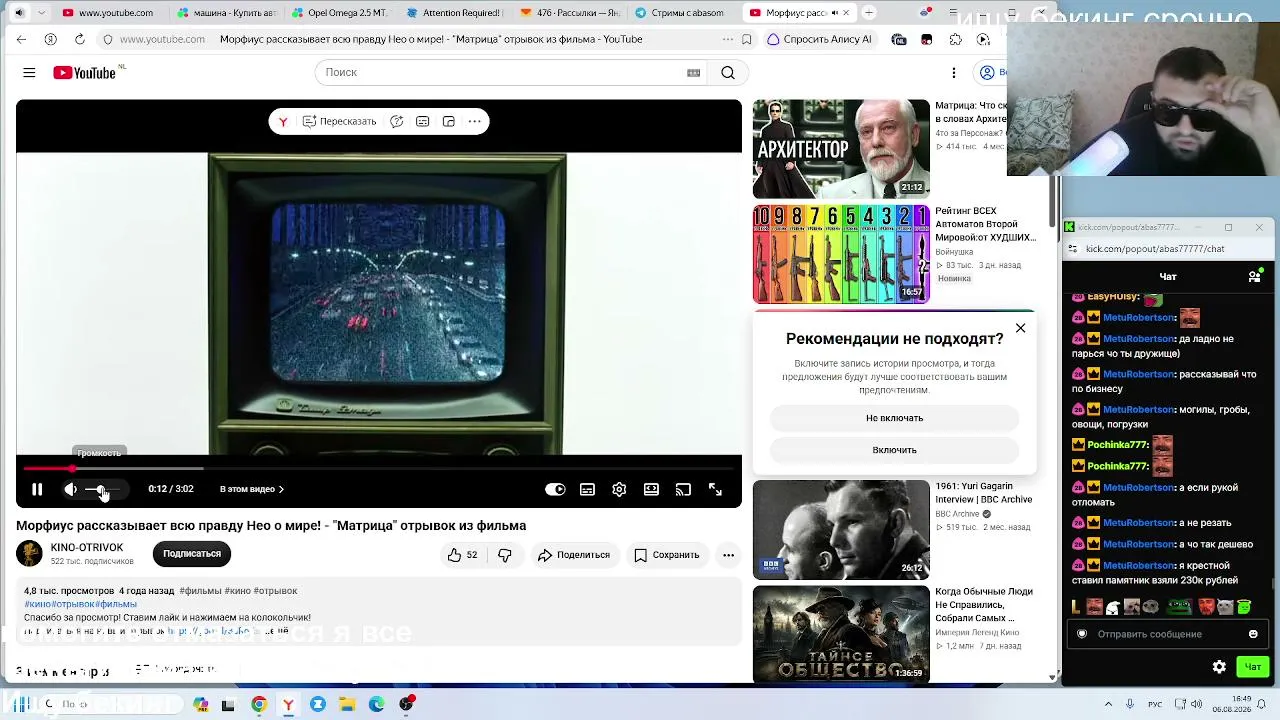
Task: Click the subtitles icon in Yandex overlay
Action: coord(423,121)
